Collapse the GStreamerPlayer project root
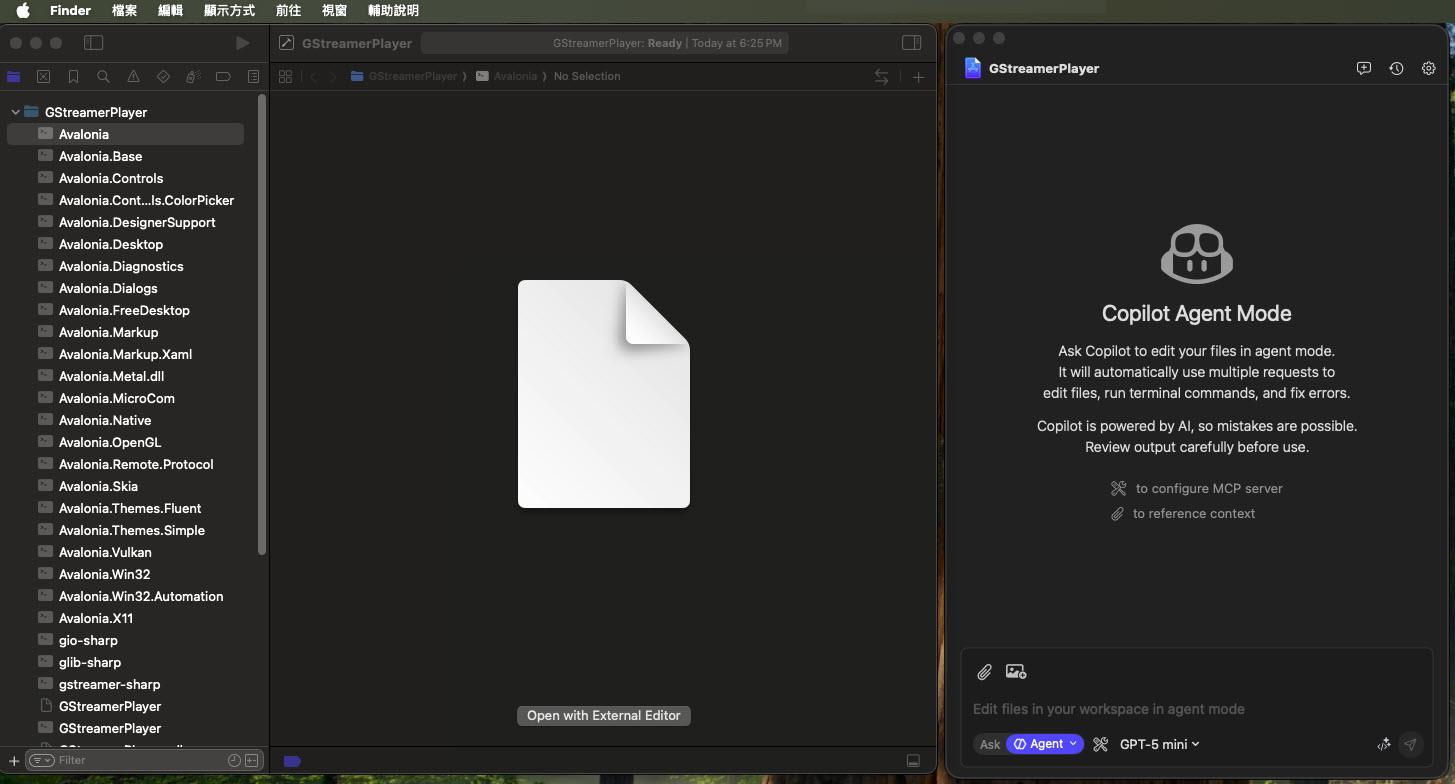 point(15,112)
